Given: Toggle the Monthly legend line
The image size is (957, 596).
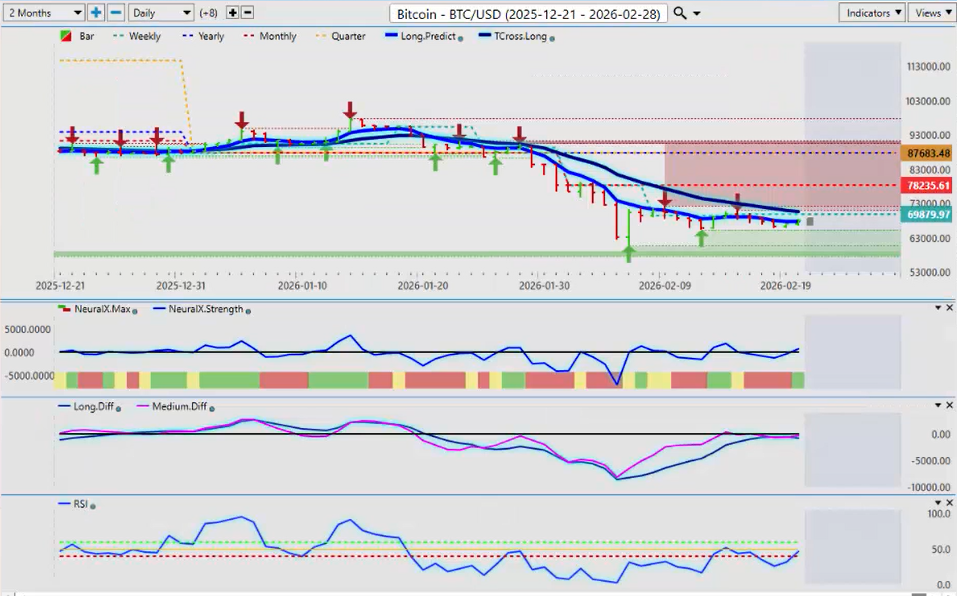Looking at the screenshot, I should pyautogui.click(x=270, y=37).
